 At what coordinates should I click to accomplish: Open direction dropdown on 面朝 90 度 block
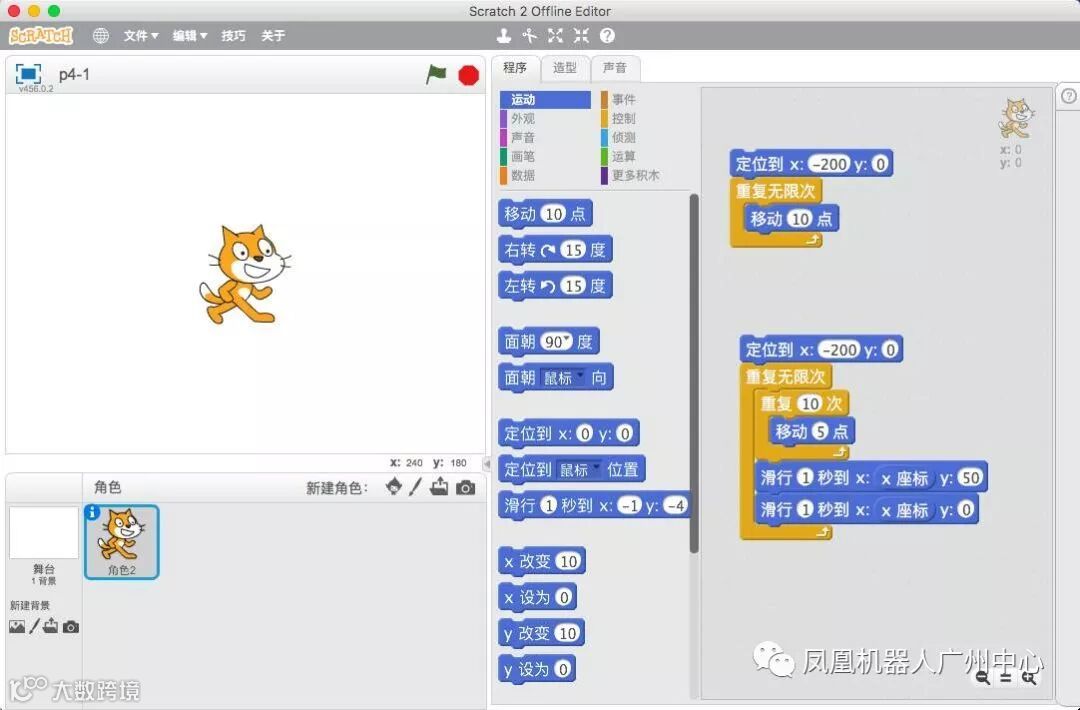point(567,340)
